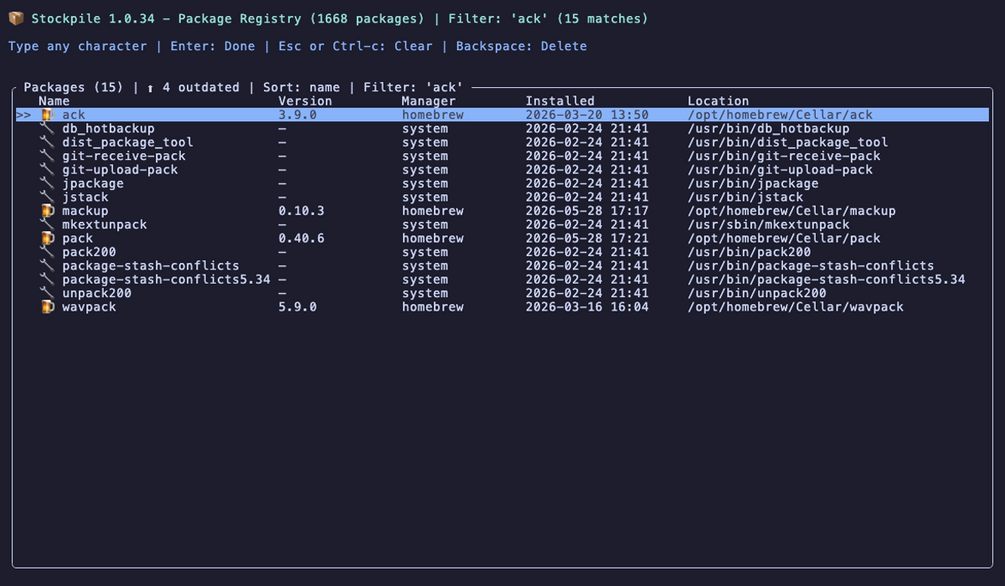The height and width of the screenshot is (586, 1005).
Task: Click the wrench icon beside unpack200
Action: pos(47,293)
